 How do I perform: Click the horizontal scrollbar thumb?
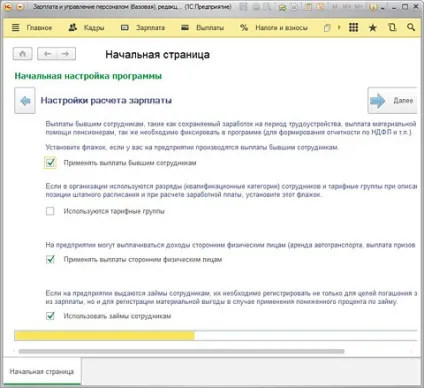tap(182, 351)
